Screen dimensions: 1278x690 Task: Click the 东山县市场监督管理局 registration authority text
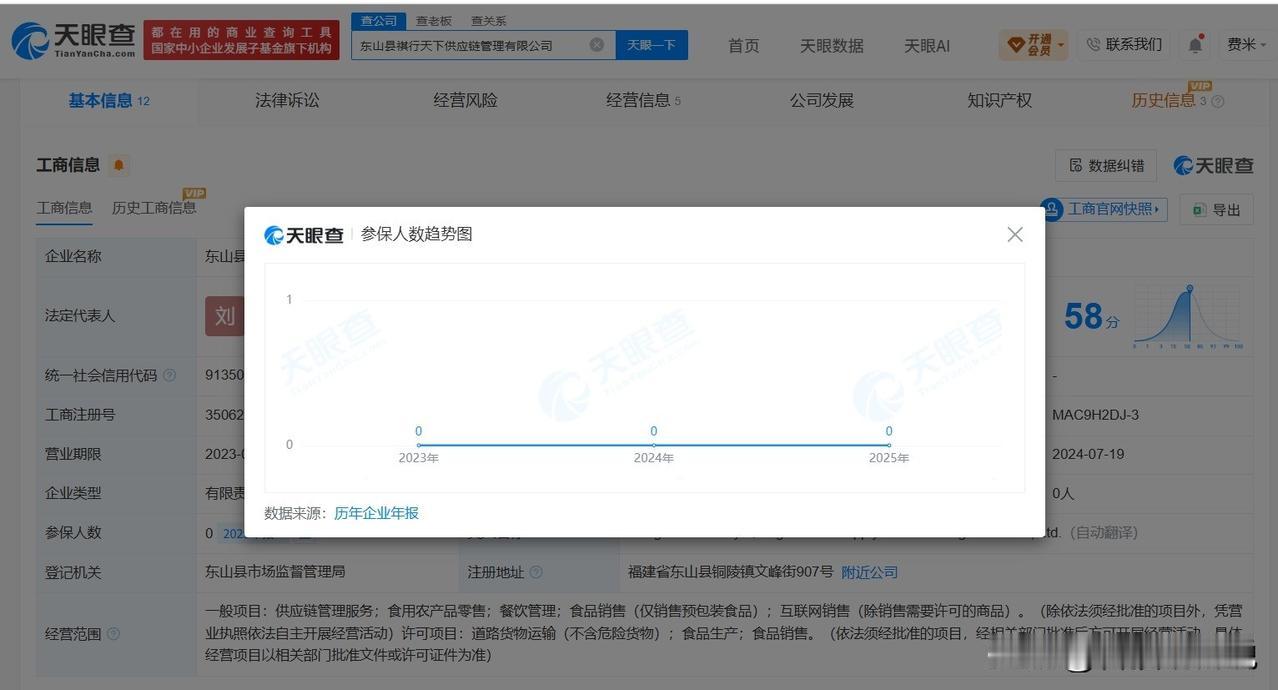(x=275, y=572)
